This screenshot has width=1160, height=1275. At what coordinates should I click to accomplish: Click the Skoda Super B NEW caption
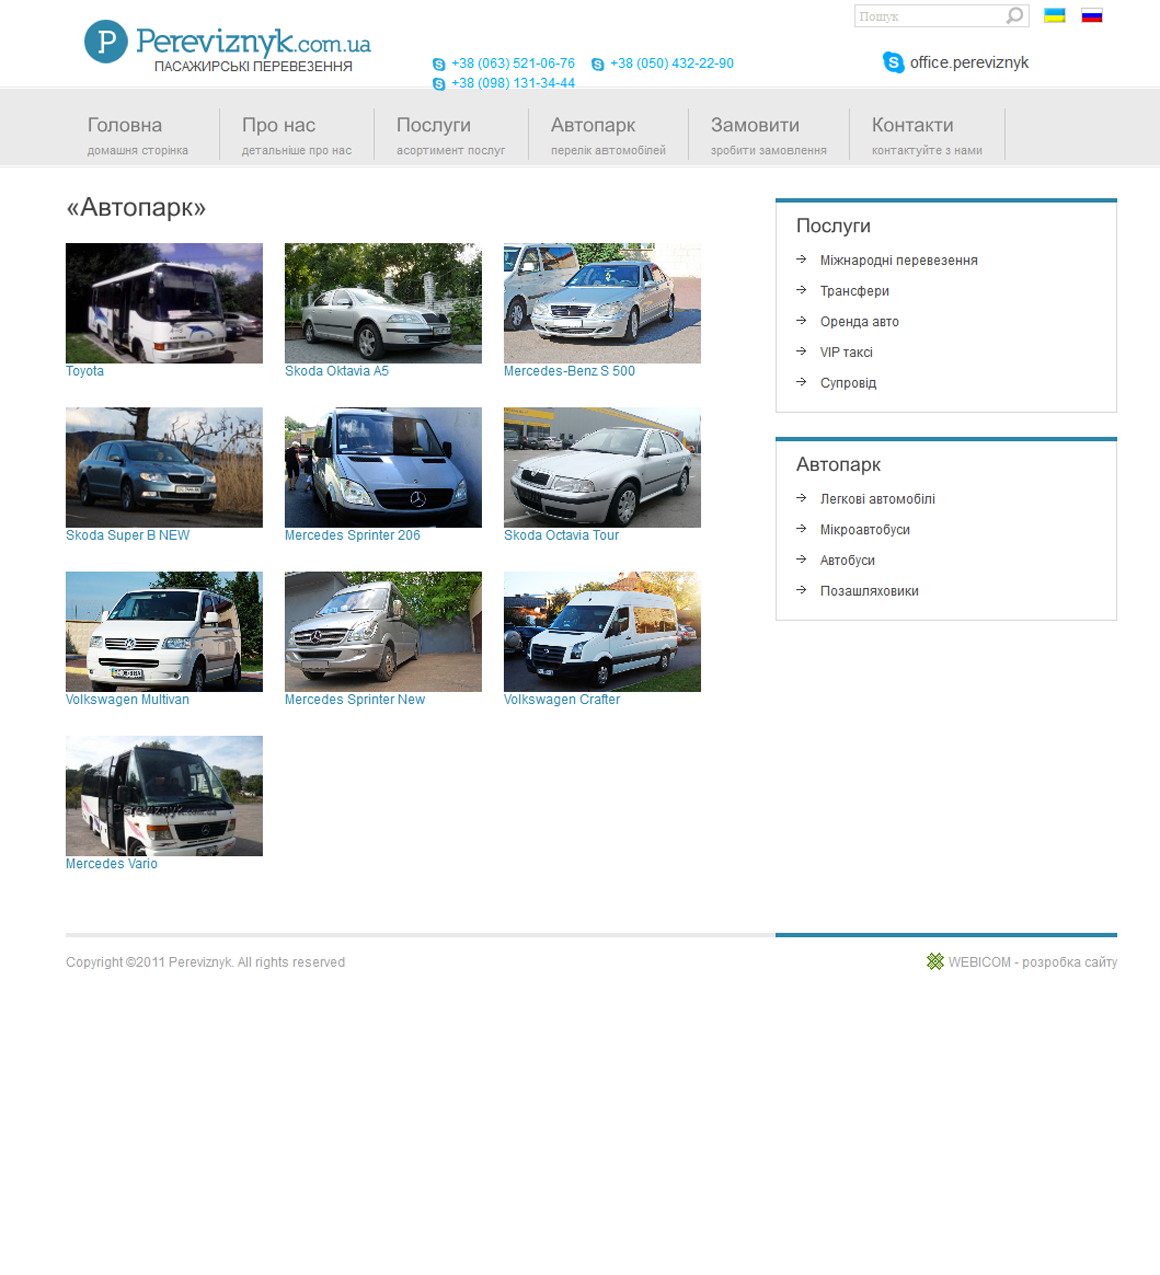128,535
